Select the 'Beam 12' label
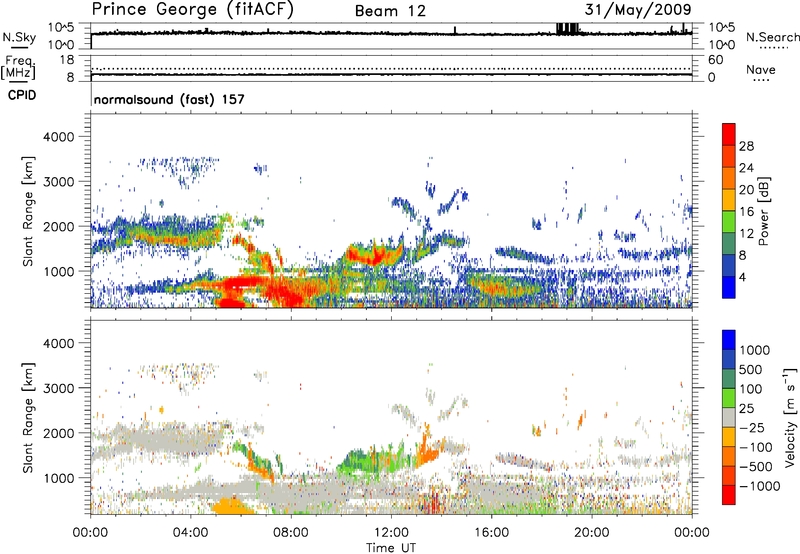The image size is (800, 554). [x=390, y=11]
